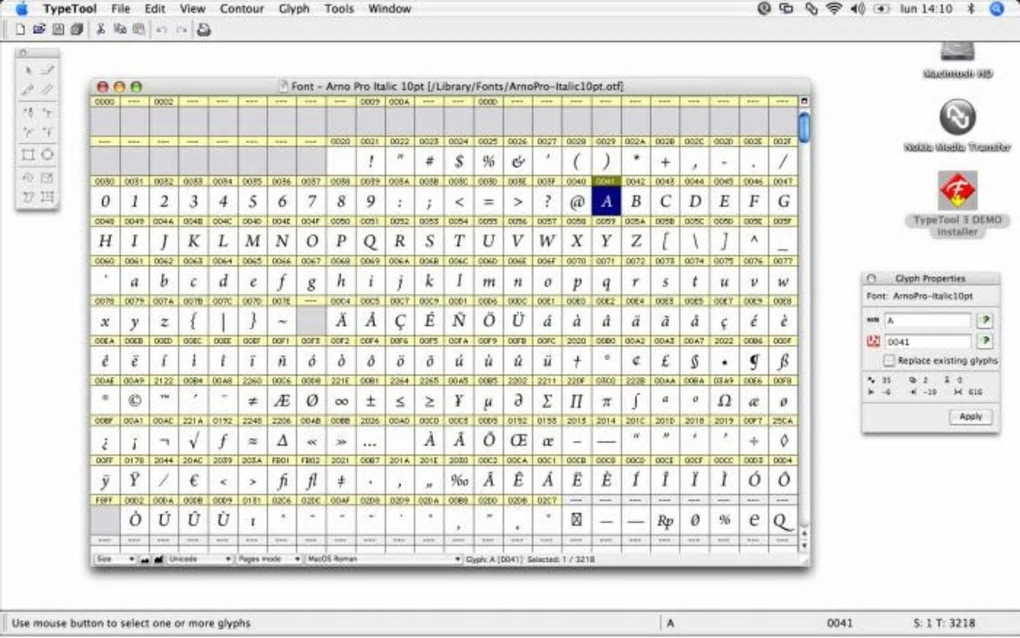Open the Contour menu
The height and width of the screenshot is (638, 1020).
coord(241,9)
